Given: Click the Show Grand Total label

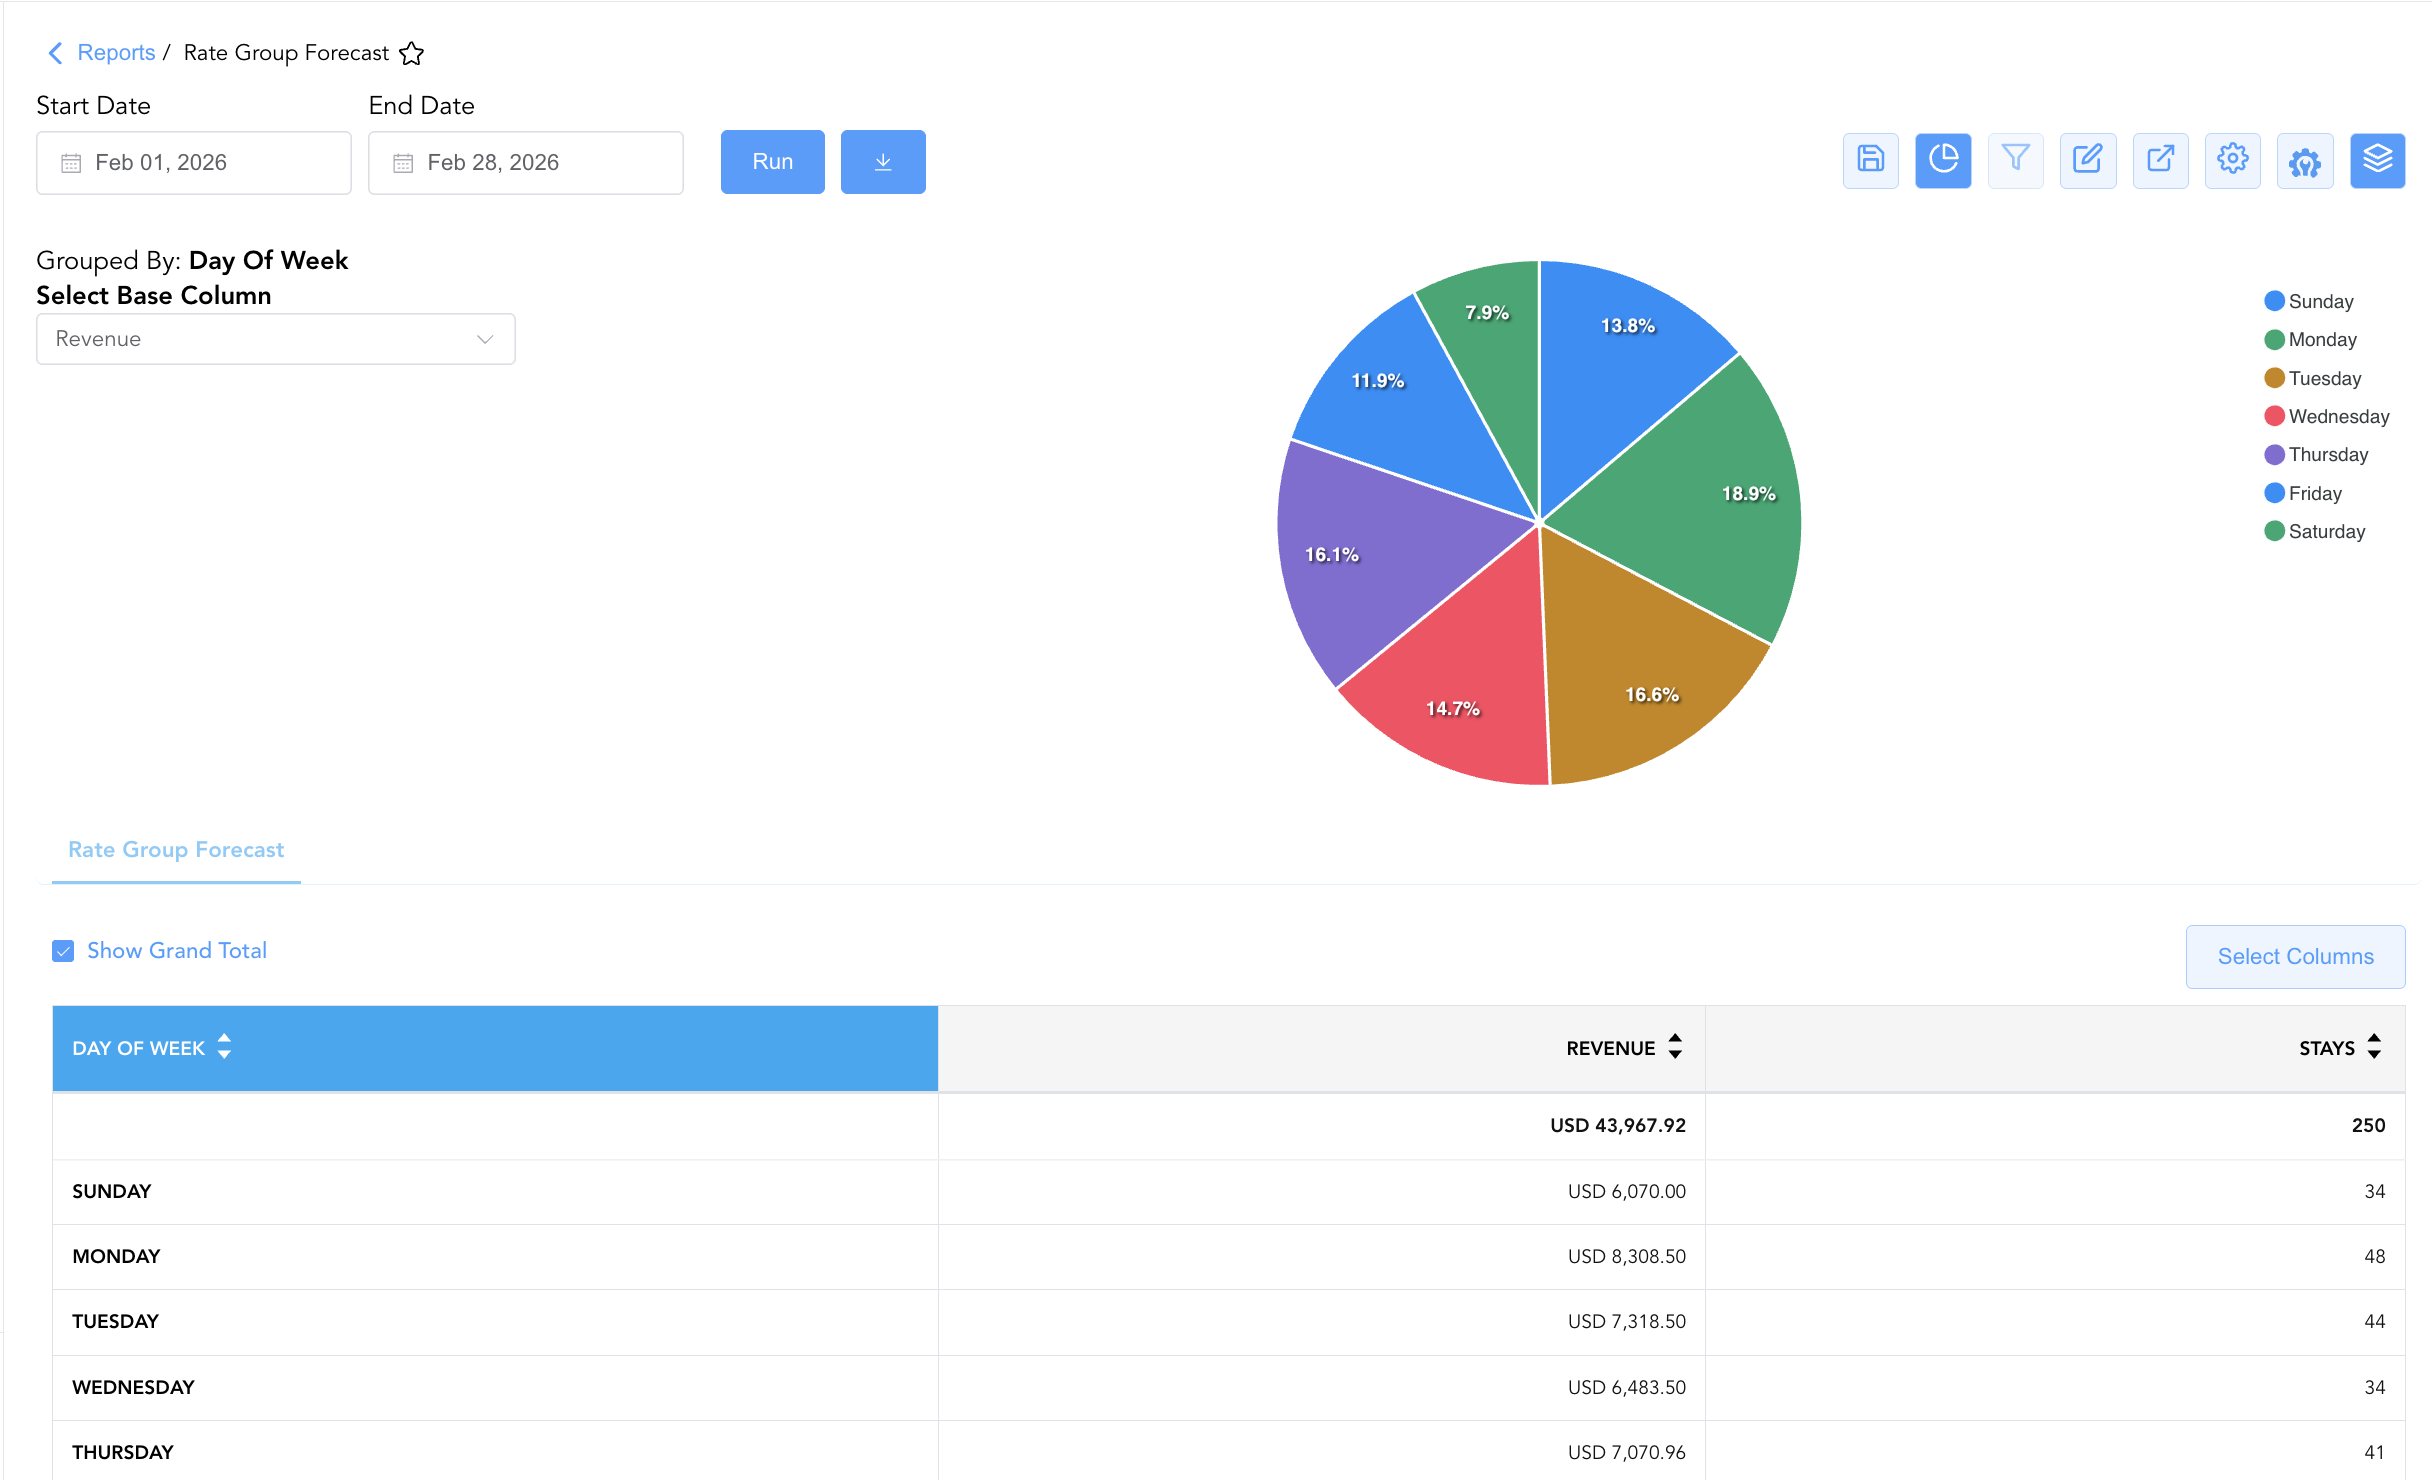Looking at the screenshot, I should [x=177, y=951].
